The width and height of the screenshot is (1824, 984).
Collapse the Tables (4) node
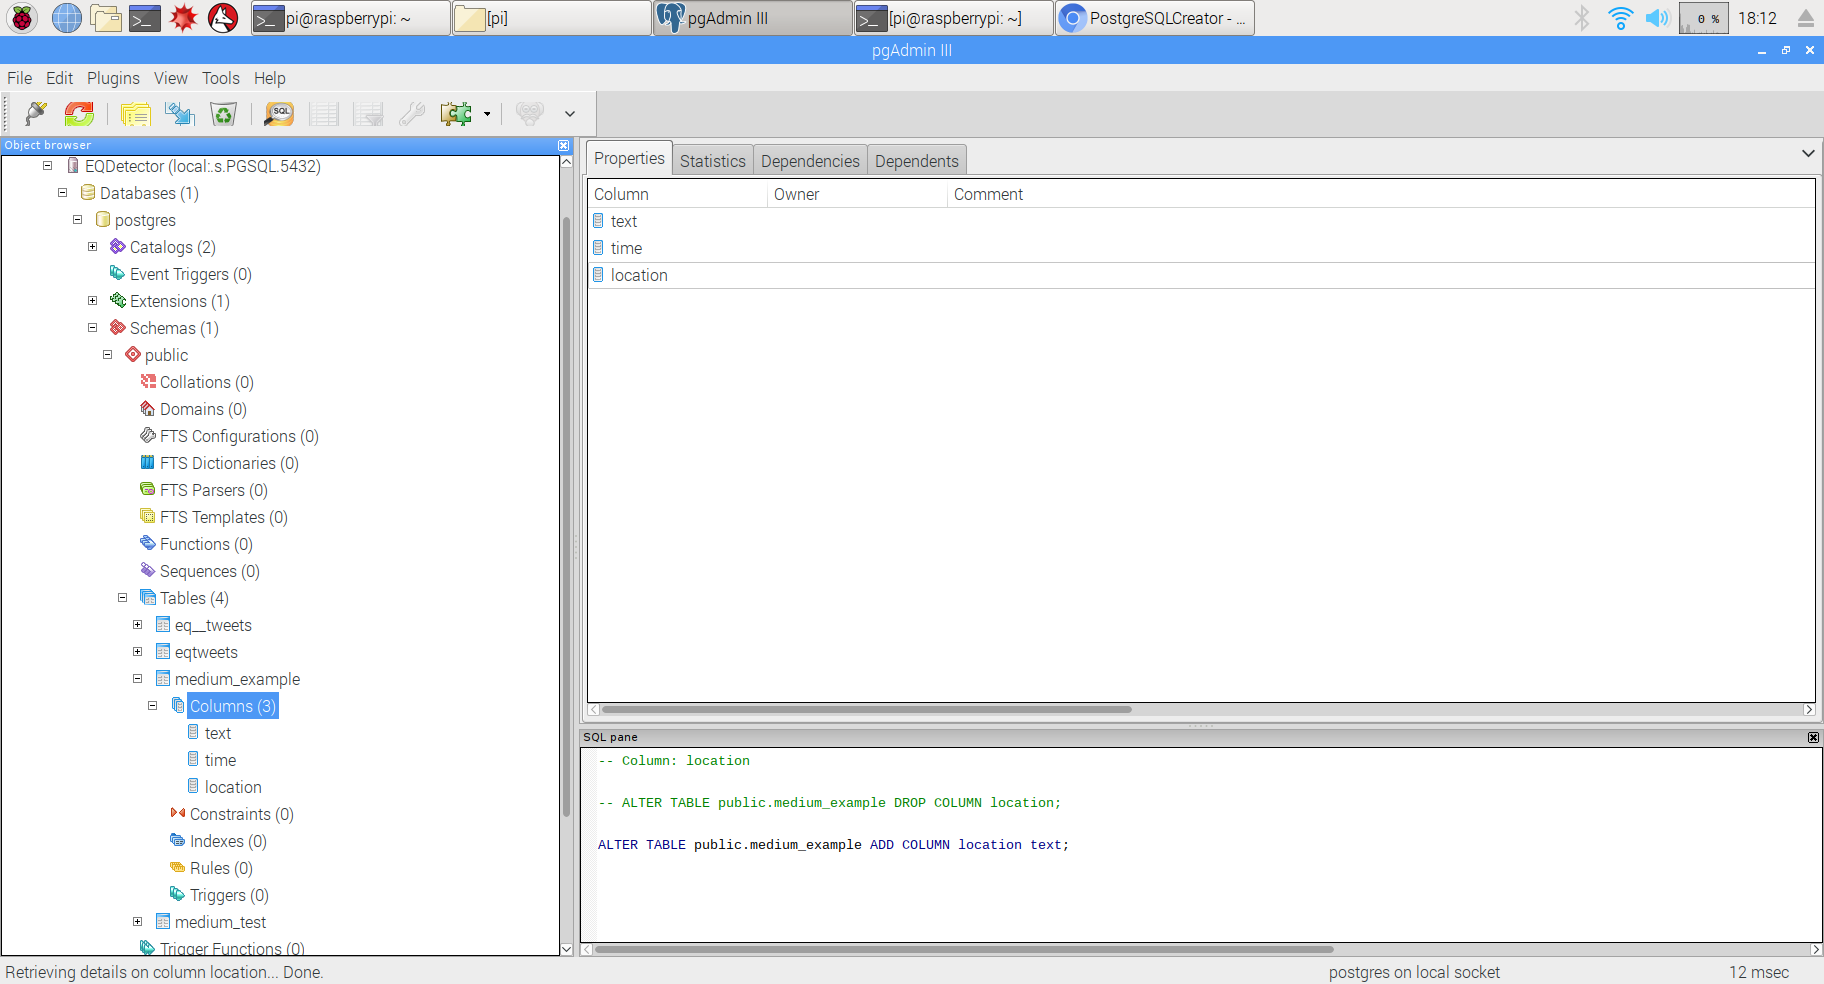point(122,598)
